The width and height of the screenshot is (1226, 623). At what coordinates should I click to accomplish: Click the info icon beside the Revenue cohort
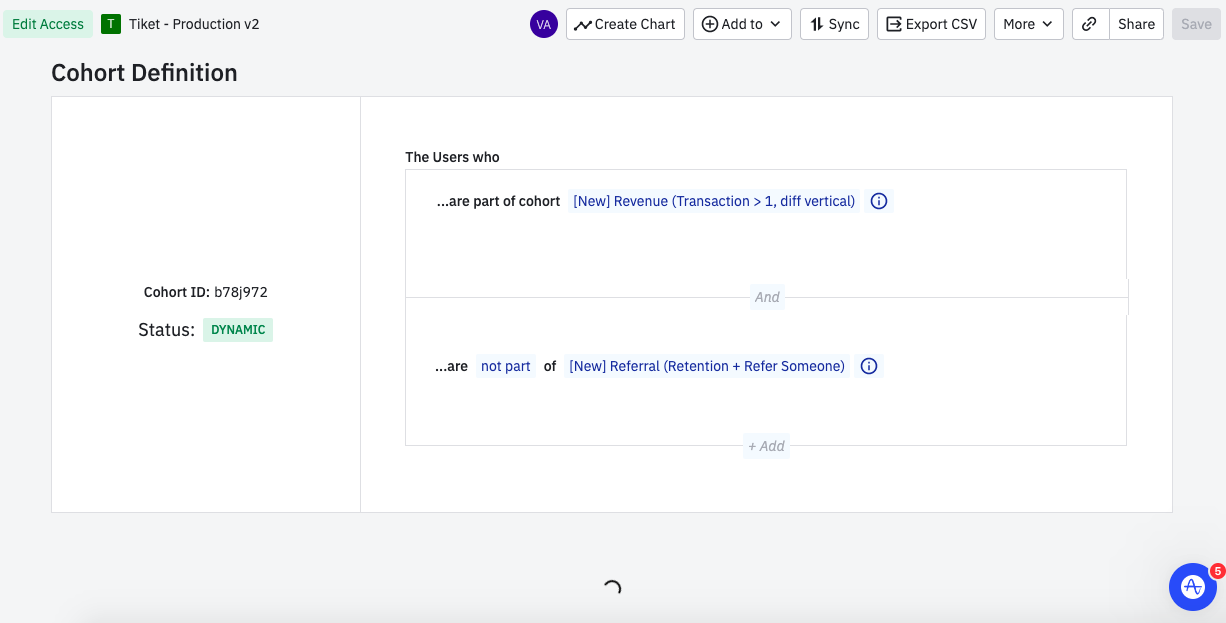(879, 201)
